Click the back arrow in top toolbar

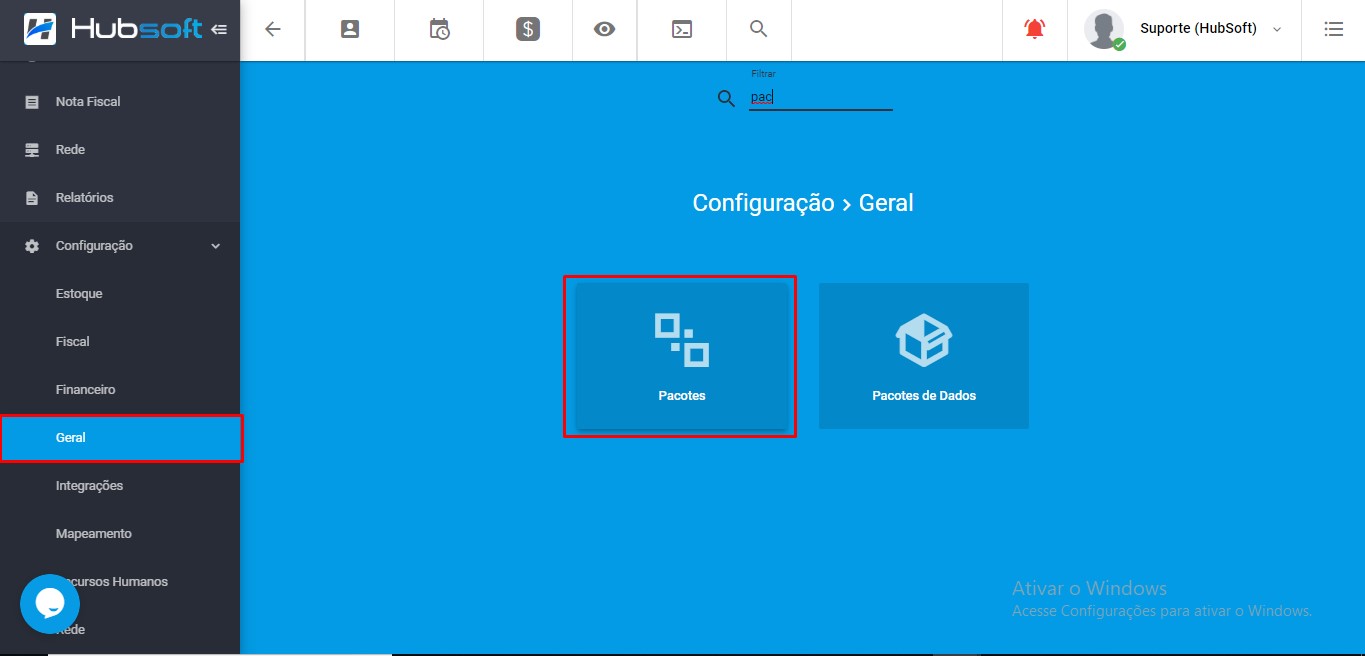coord(272,29)
